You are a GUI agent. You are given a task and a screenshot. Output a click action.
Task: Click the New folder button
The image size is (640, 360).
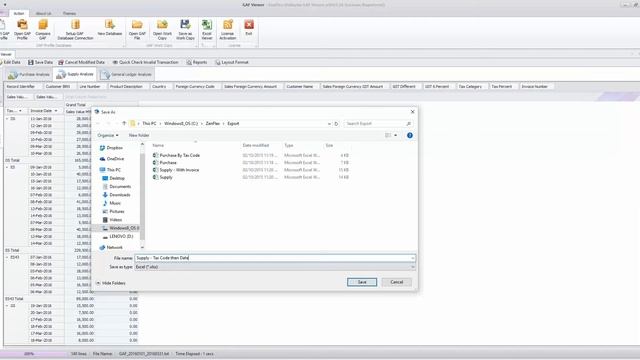click(139, 136)
